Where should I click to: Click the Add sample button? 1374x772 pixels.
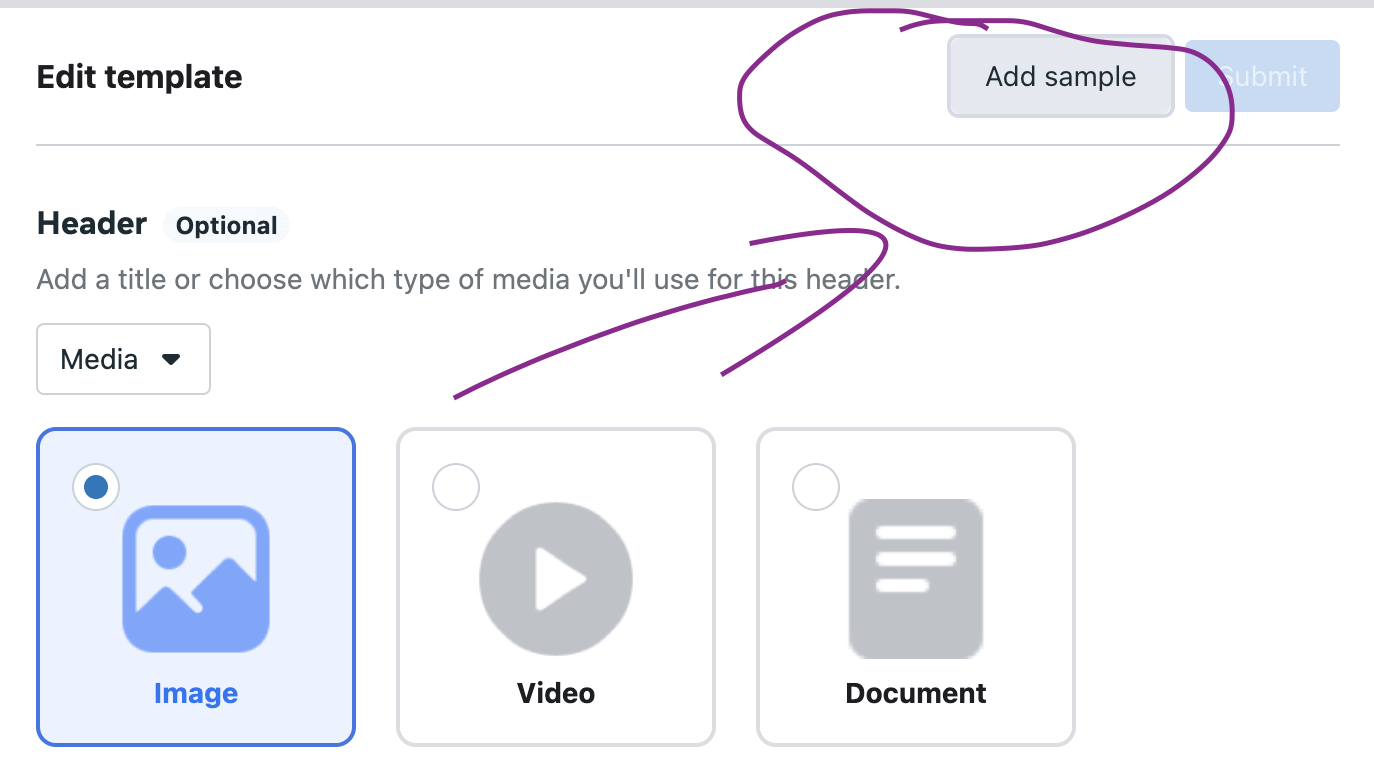coord(1060,77)
